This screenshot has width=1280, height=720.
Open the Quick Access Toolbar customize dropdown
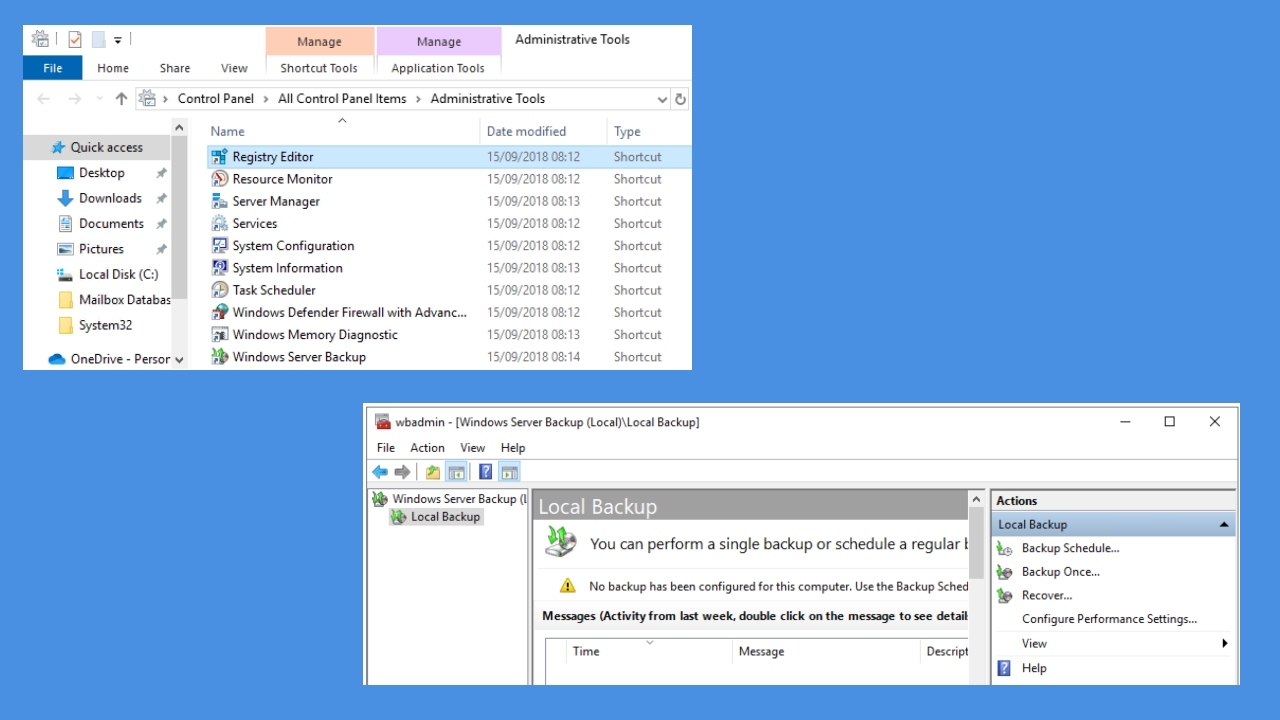[x=117, y=41]
